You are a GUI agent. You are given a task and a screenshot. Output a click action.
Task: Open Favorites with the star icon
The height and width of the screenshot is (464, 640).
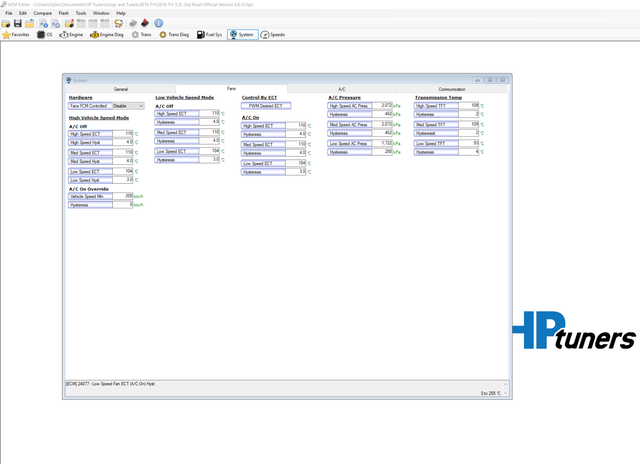coord(16,35)
